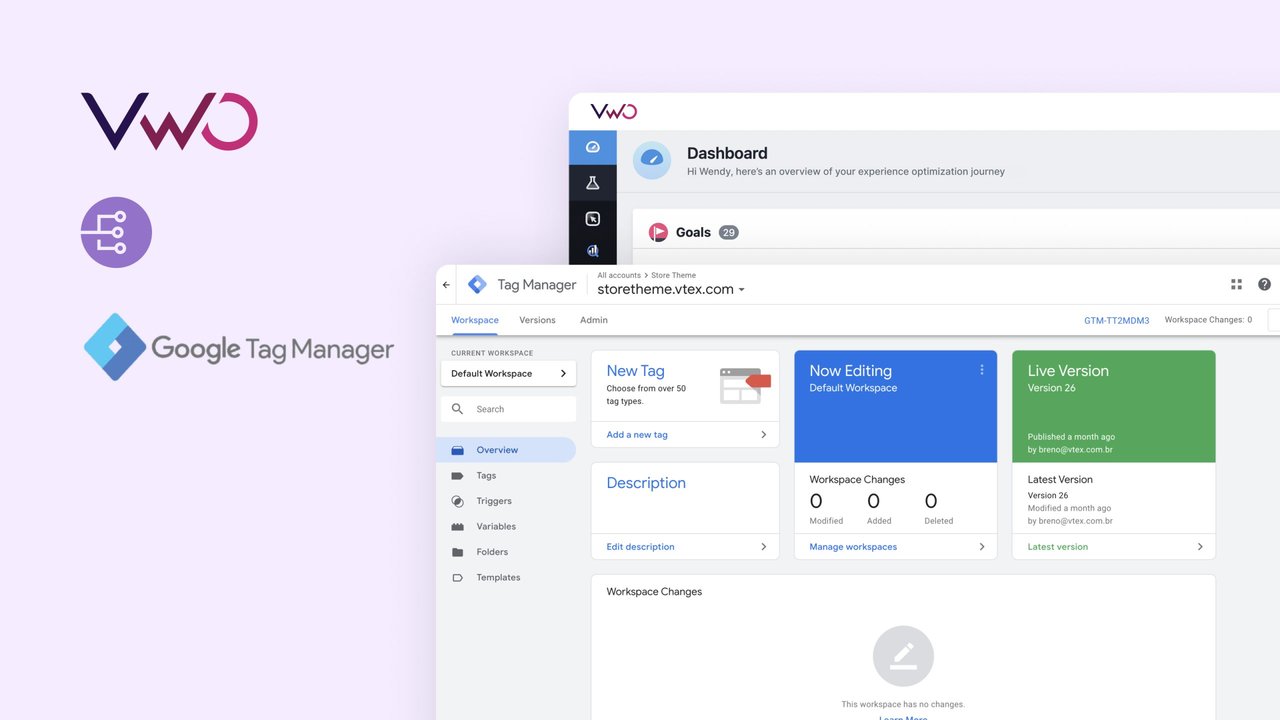The width and height of the screenshot is (1280, 720).
Task: Switch to the Versions tab
Action: click(537, 320)
